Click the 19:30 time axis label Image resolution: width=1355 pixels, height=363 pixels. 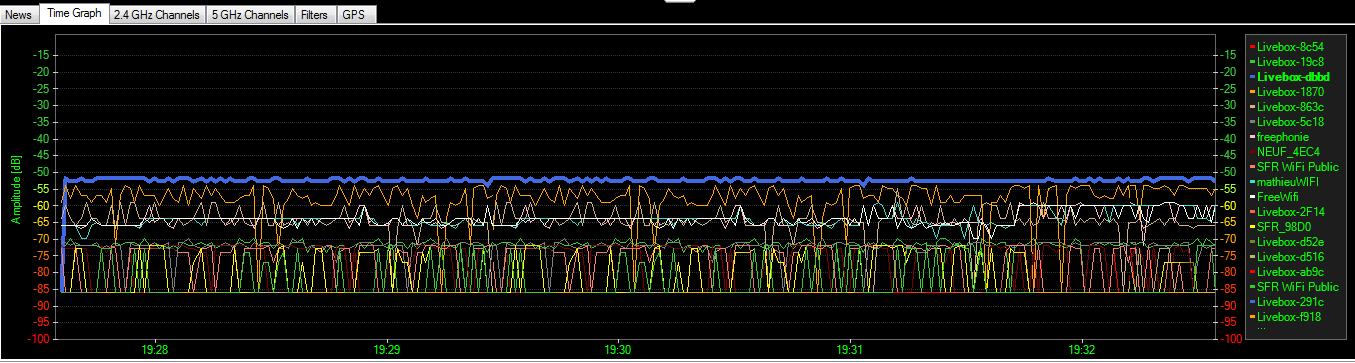click(x=619, y=351)
